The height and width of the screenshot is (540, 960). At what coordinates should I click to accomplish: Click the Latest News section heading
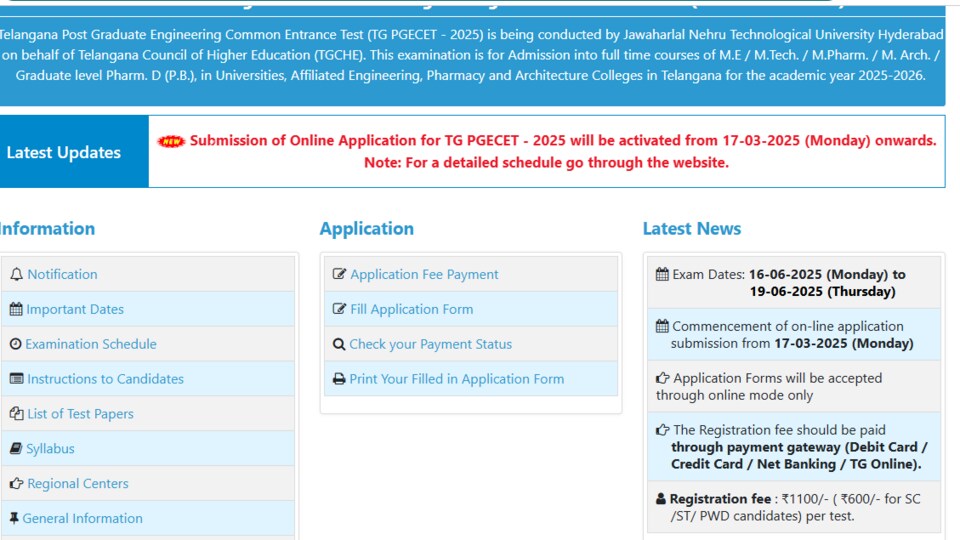click(x=692, y=228)
